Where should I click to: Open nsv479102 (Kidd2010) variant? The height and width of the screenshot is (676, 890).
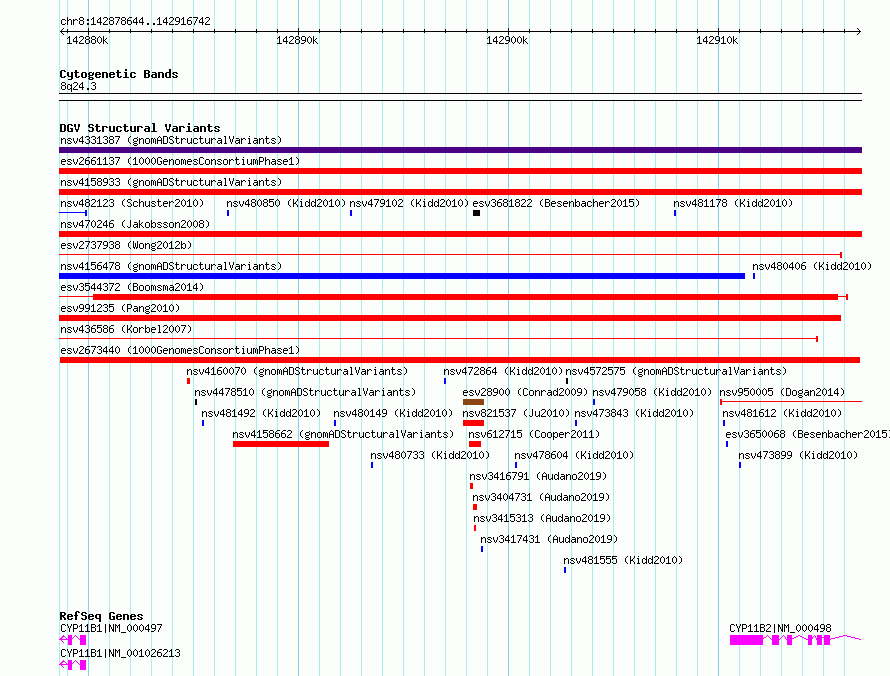(x=409, y=203)
